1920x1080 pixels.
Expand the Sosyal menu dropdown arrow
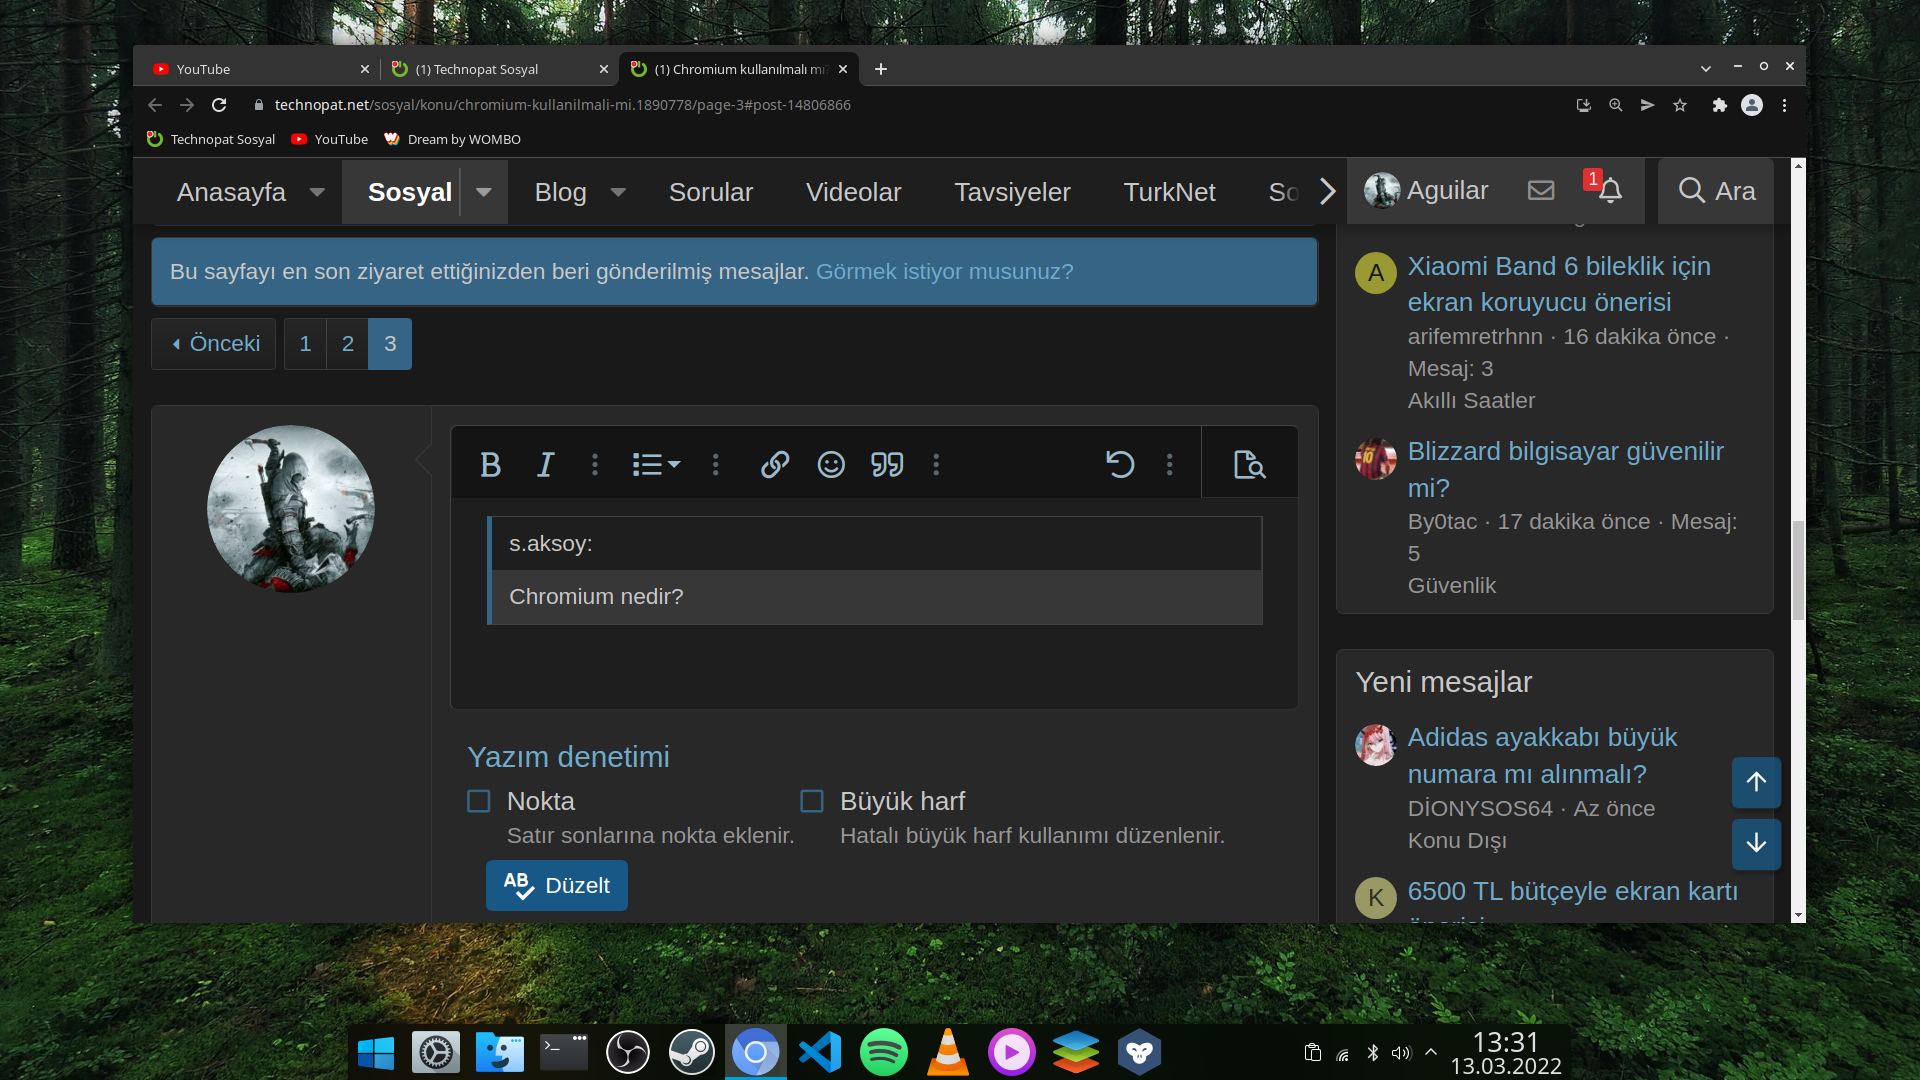coord(484,192)
